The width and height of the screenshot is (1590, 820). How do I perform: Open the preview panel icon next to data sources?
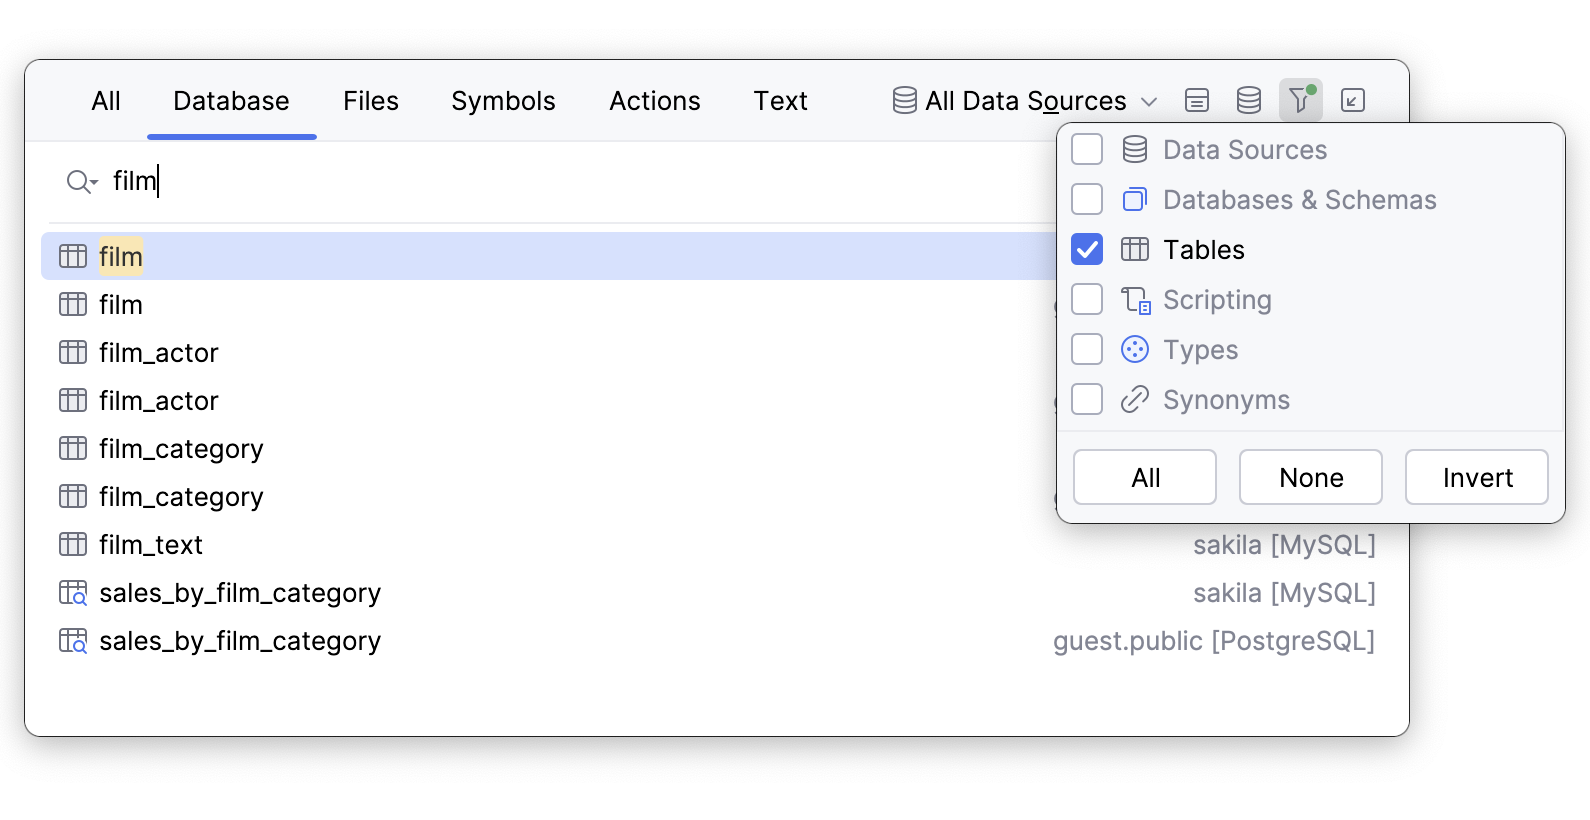tap(1196, 100)
